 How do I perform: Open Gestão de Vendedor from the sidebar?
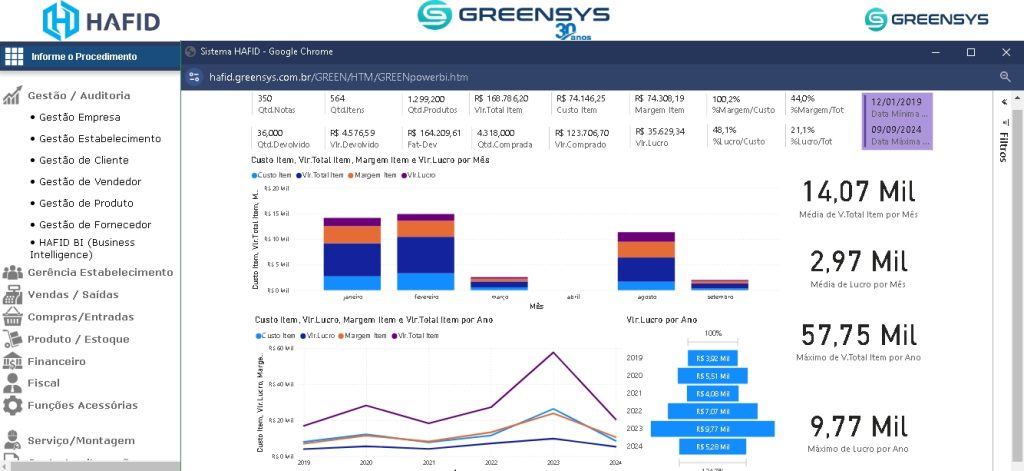click(x=90, y=182)
